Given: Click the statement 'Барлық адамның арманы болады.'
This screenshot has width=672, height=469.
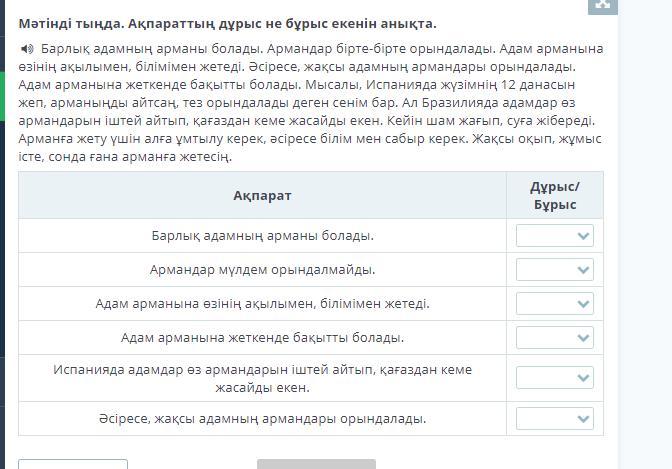Looking at the screenshot, I should [x=262, y=236].
